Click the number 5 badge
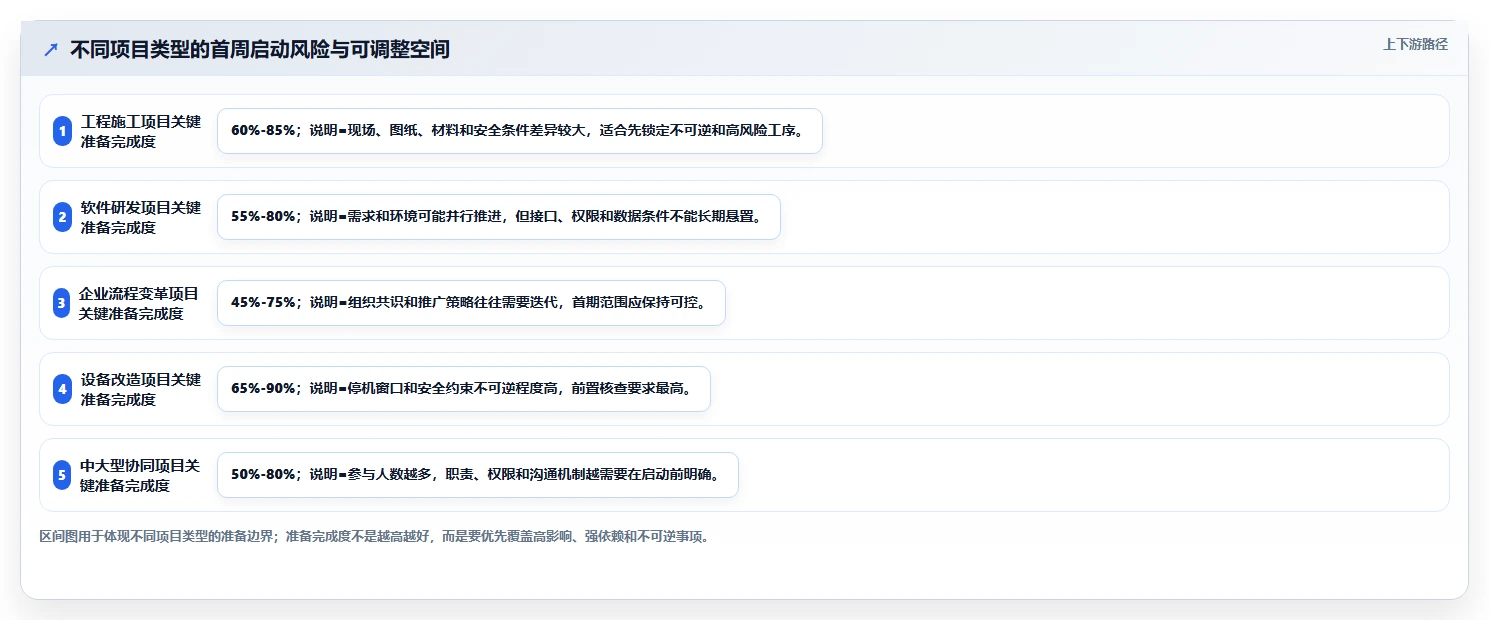The height and width of the screenshot is (620, 1489). coord(62,475)
